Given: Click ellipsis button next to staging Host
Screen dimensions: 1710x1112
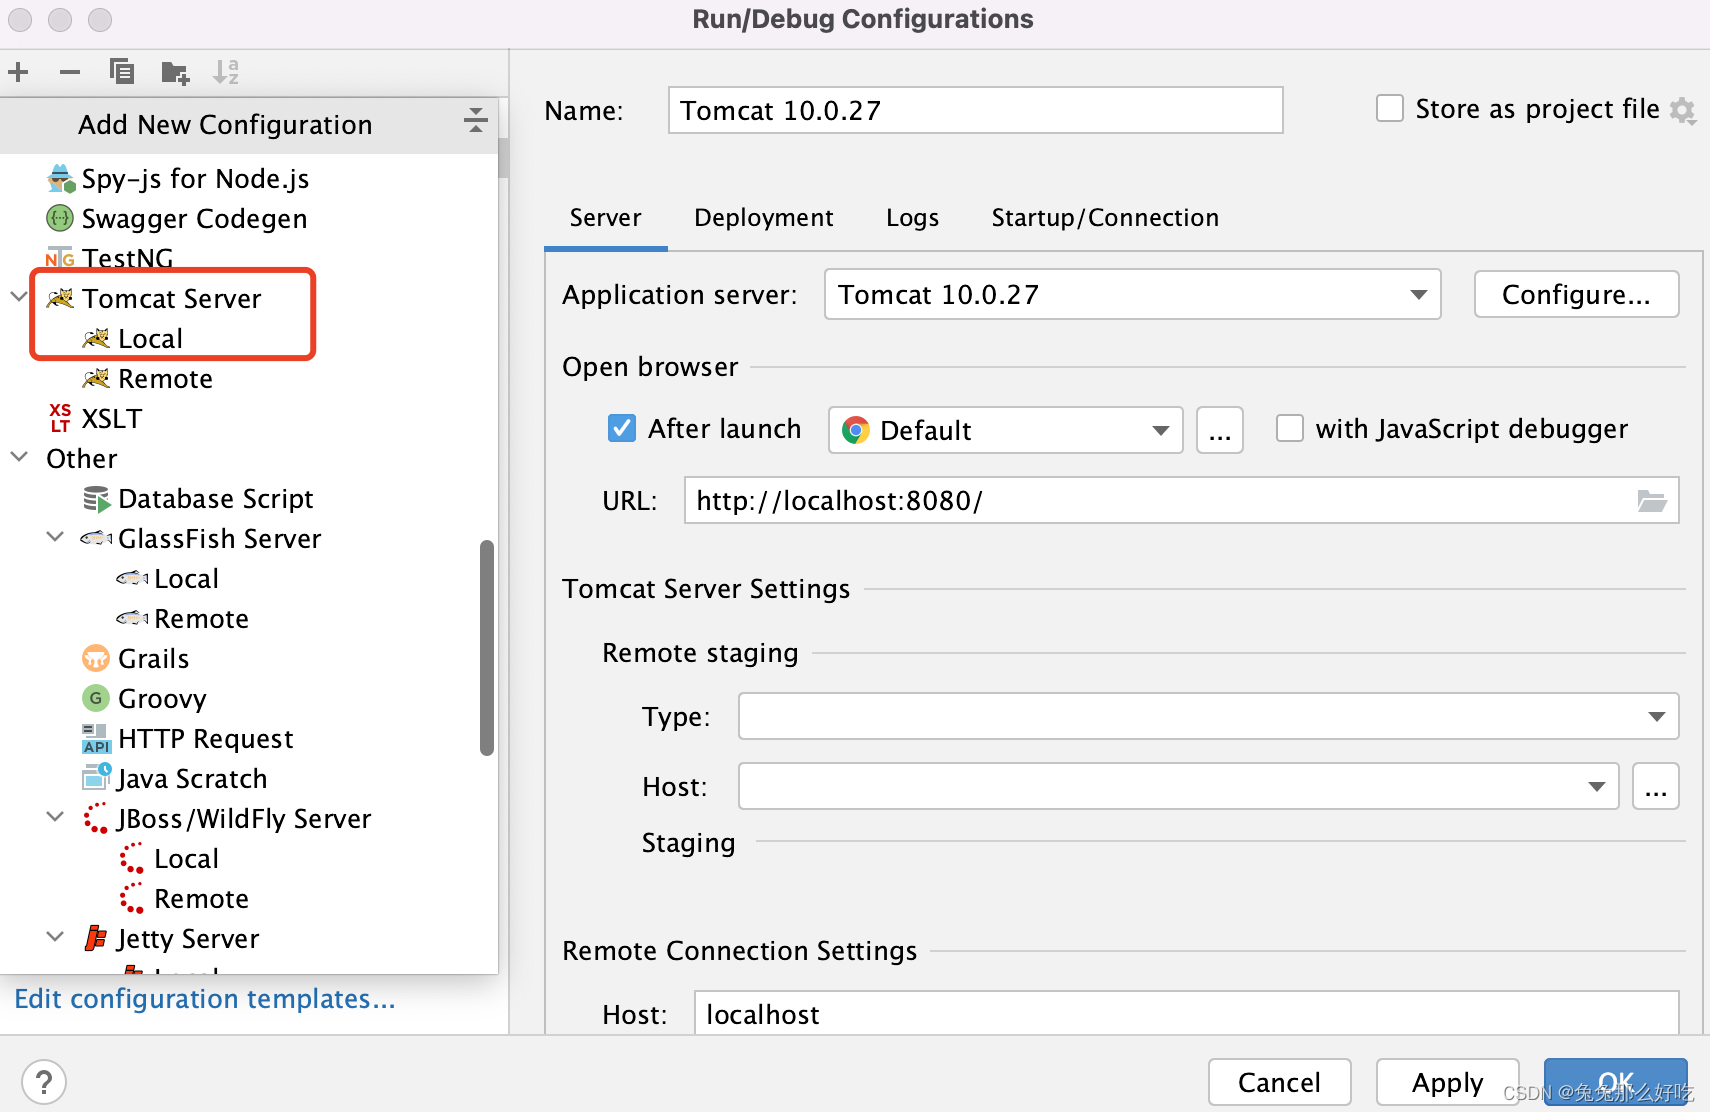Looking at the screenshot, I should tap(1656, 786).
